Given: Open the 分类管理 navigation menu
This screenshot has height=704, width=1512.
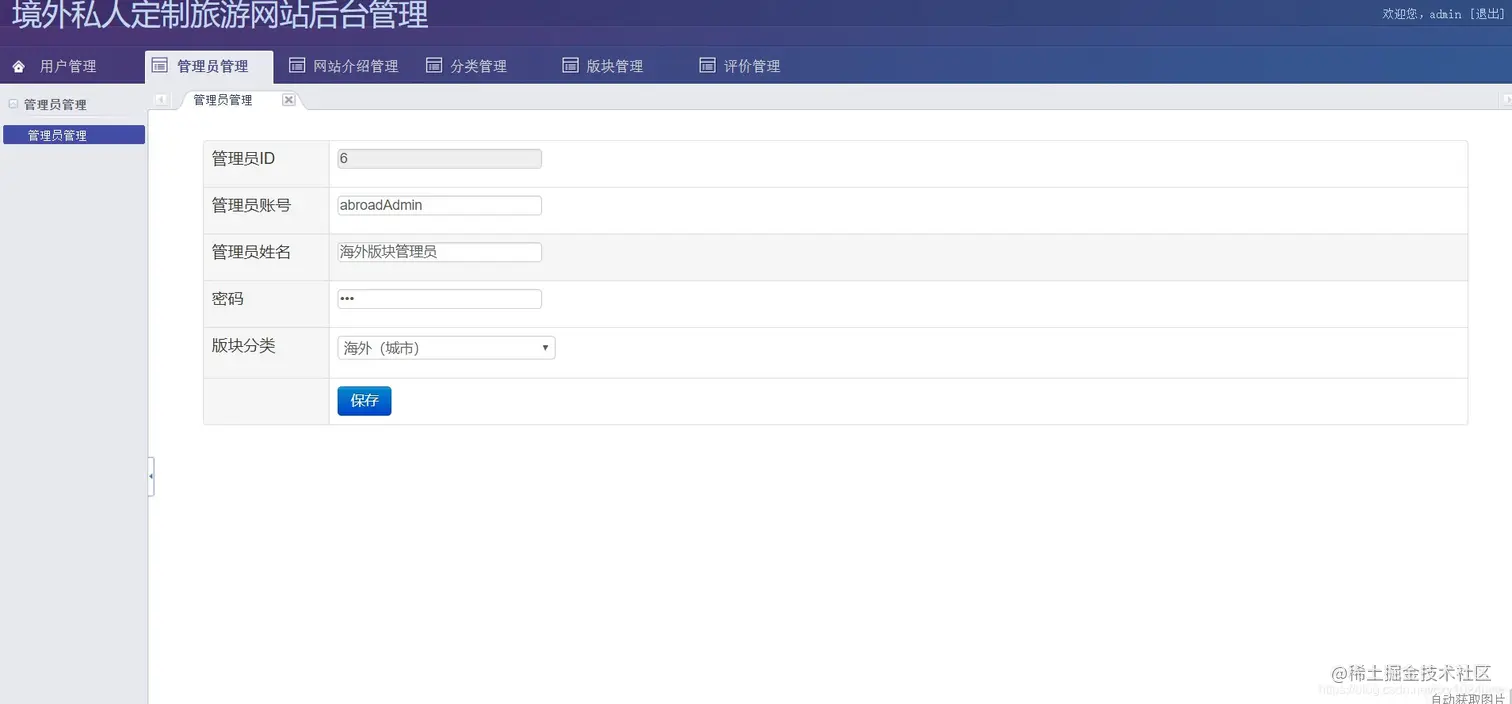Looking at the screenshot, I should [479, 66].
